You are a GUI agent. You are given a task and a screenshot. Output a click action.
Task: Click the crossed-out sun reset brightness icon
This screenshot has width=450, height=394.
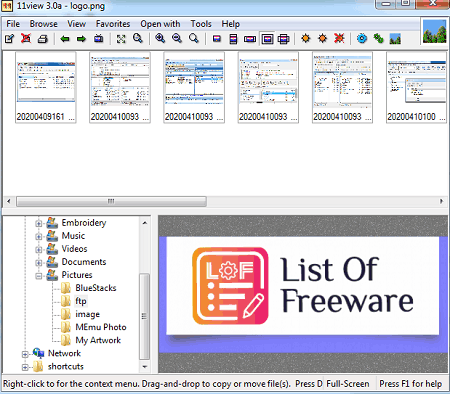(339, 39)
